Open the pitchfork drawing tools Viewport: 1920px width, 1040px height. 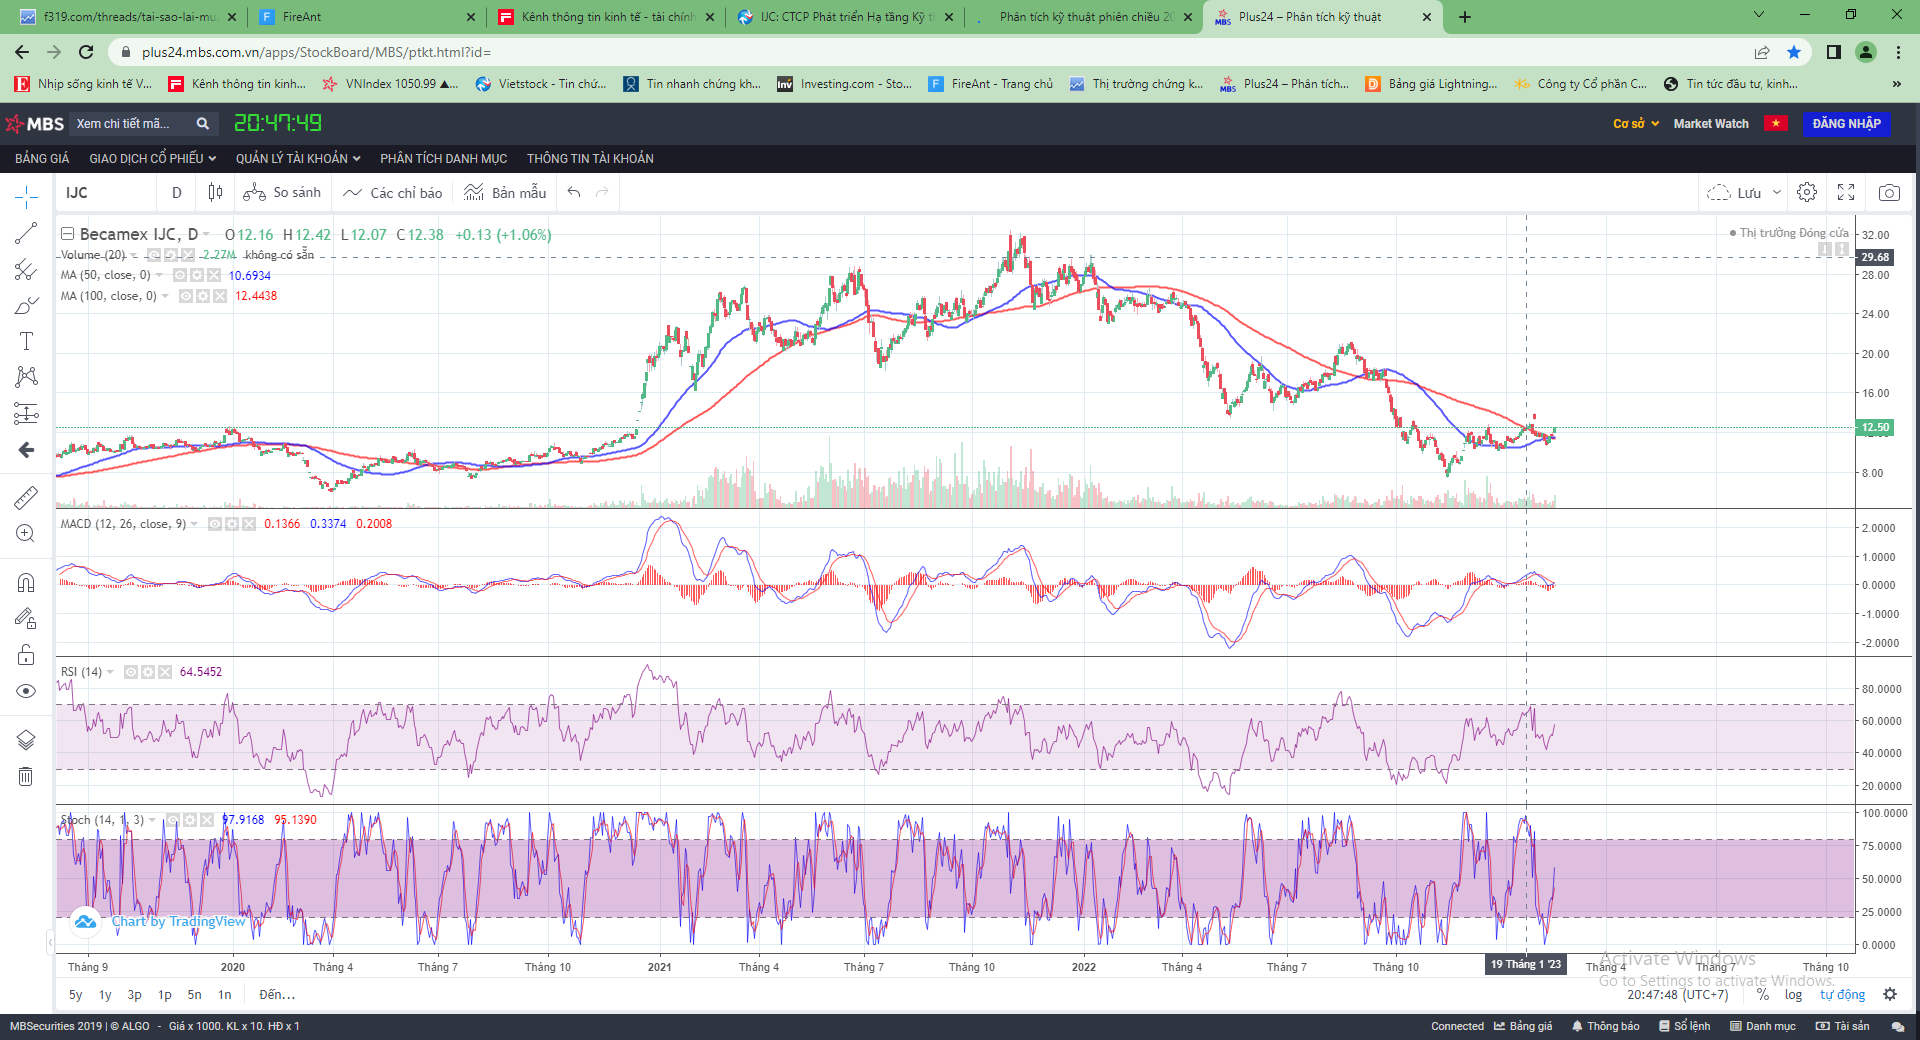click(26, 269)
